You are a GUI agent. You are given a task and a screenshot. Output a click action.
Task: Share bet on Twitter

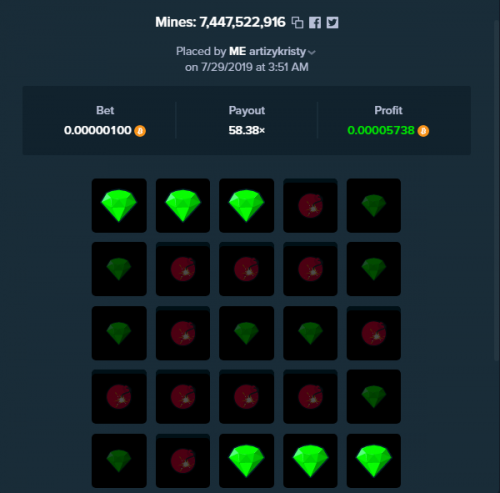pos(332,23)
